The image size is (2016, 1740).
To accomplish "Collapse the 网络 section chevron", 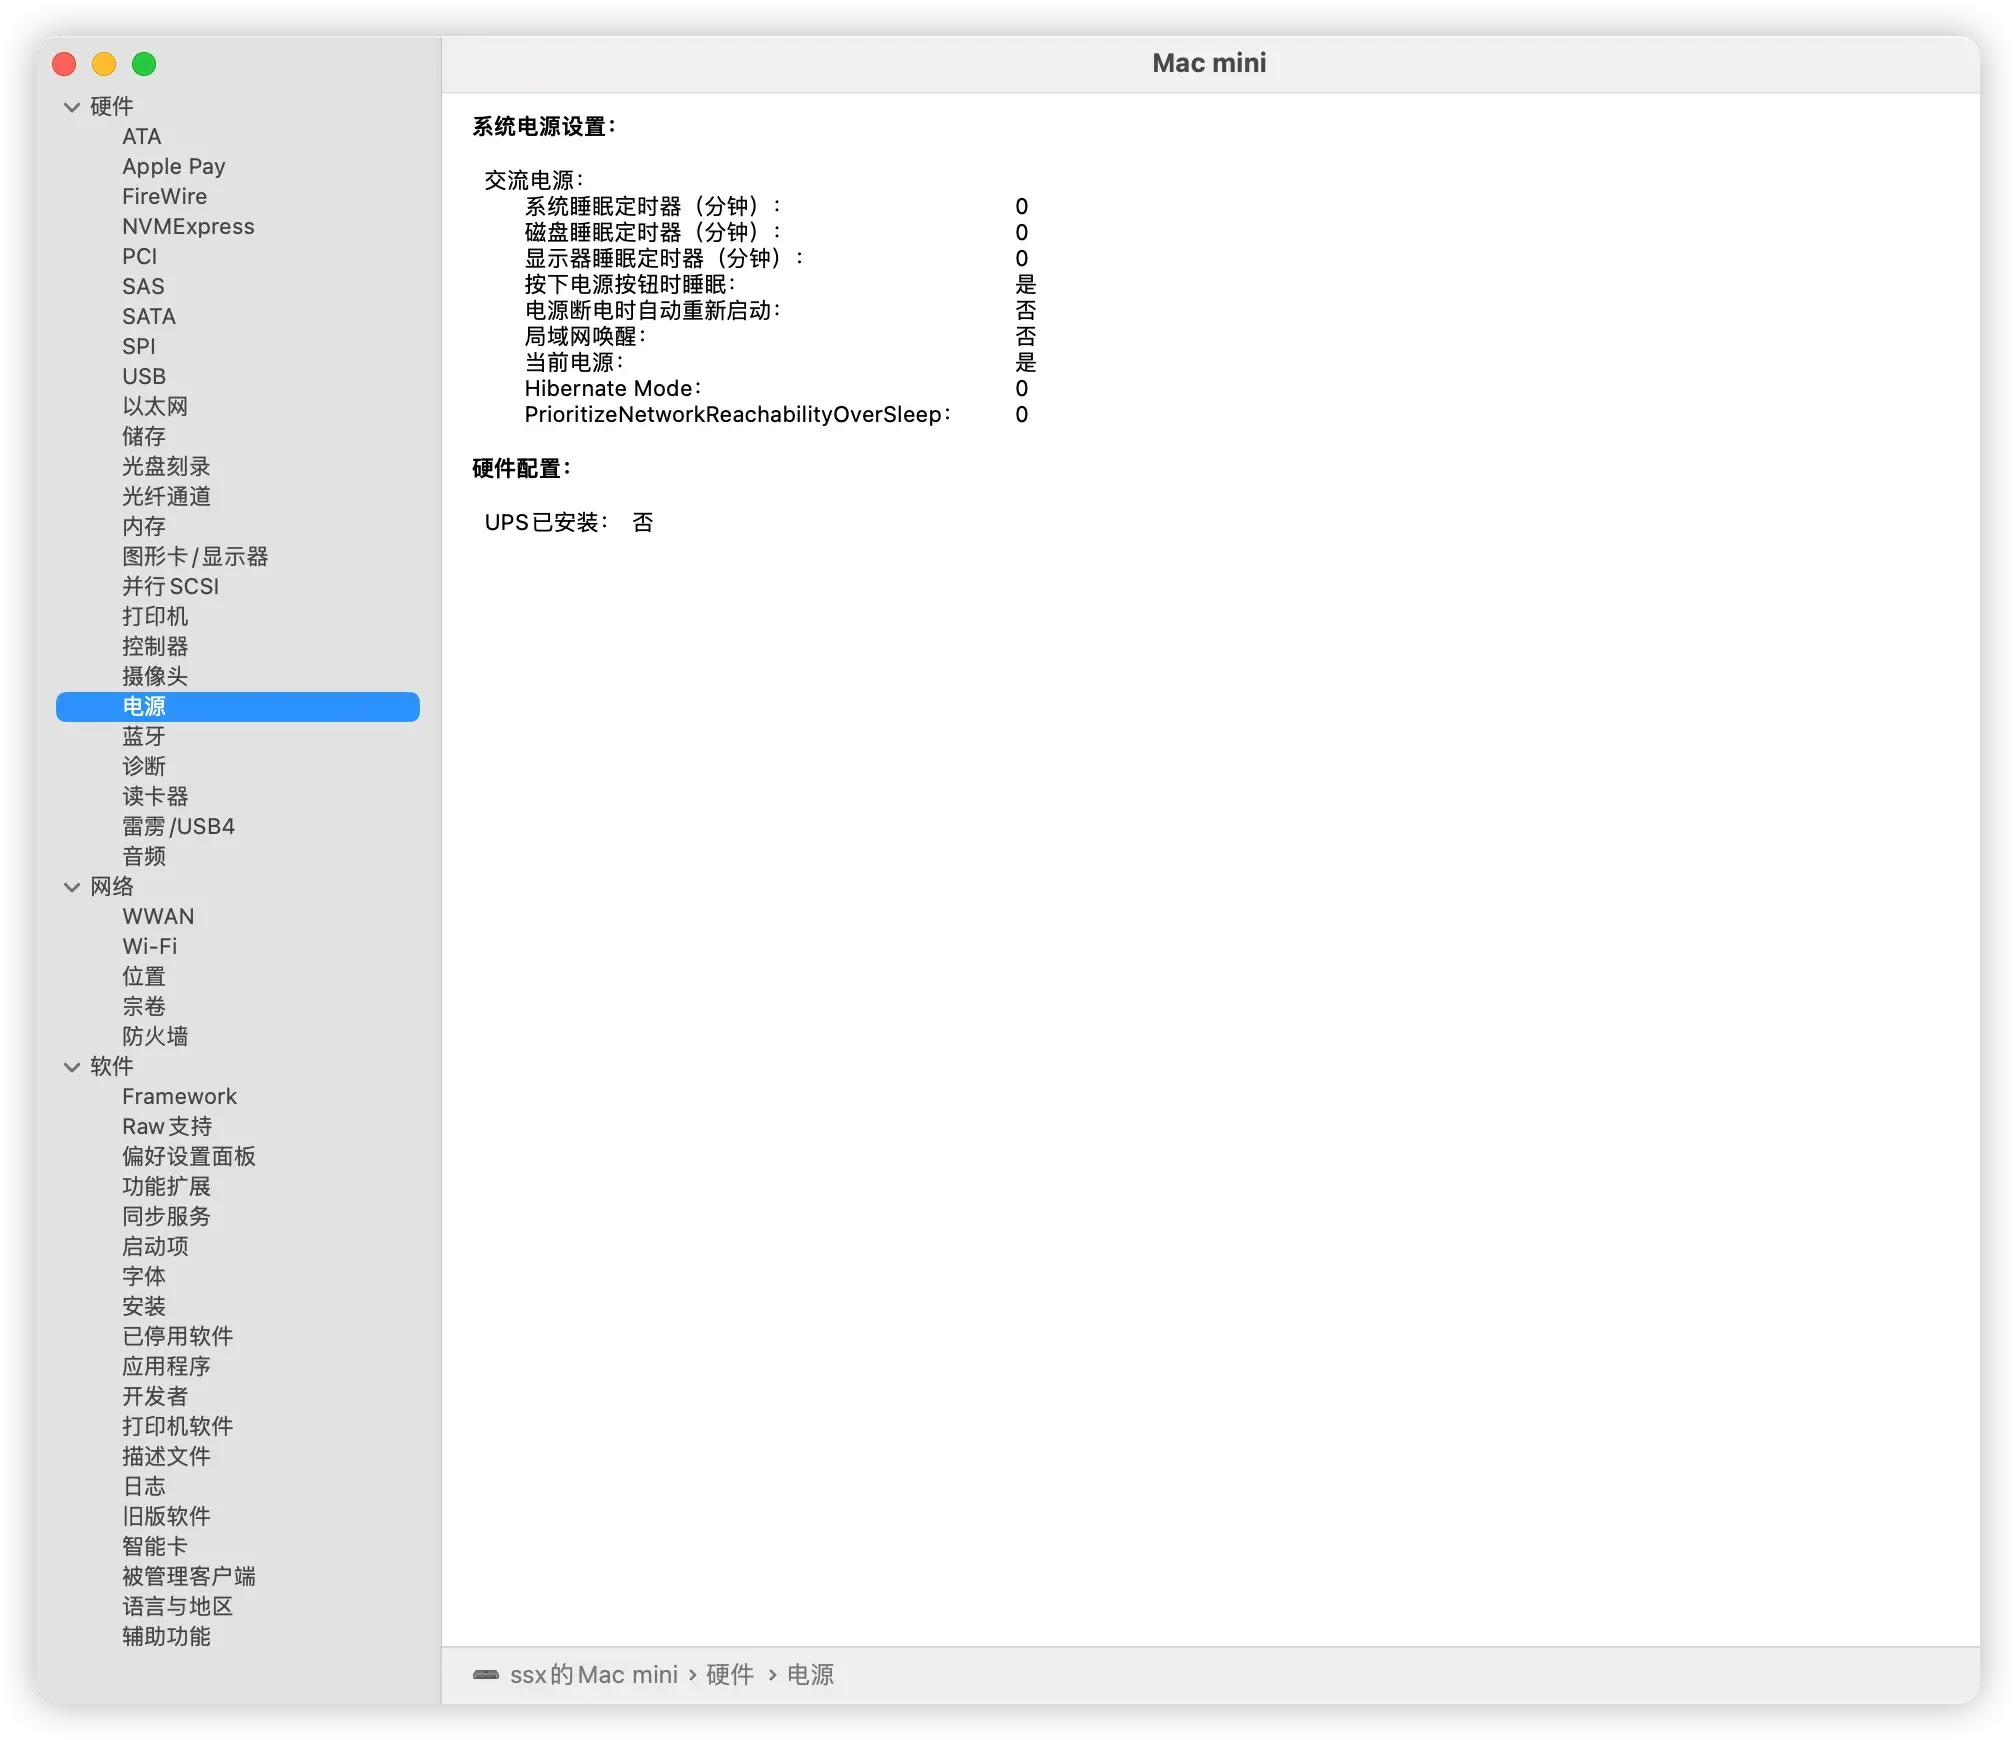I will (72, 887).
